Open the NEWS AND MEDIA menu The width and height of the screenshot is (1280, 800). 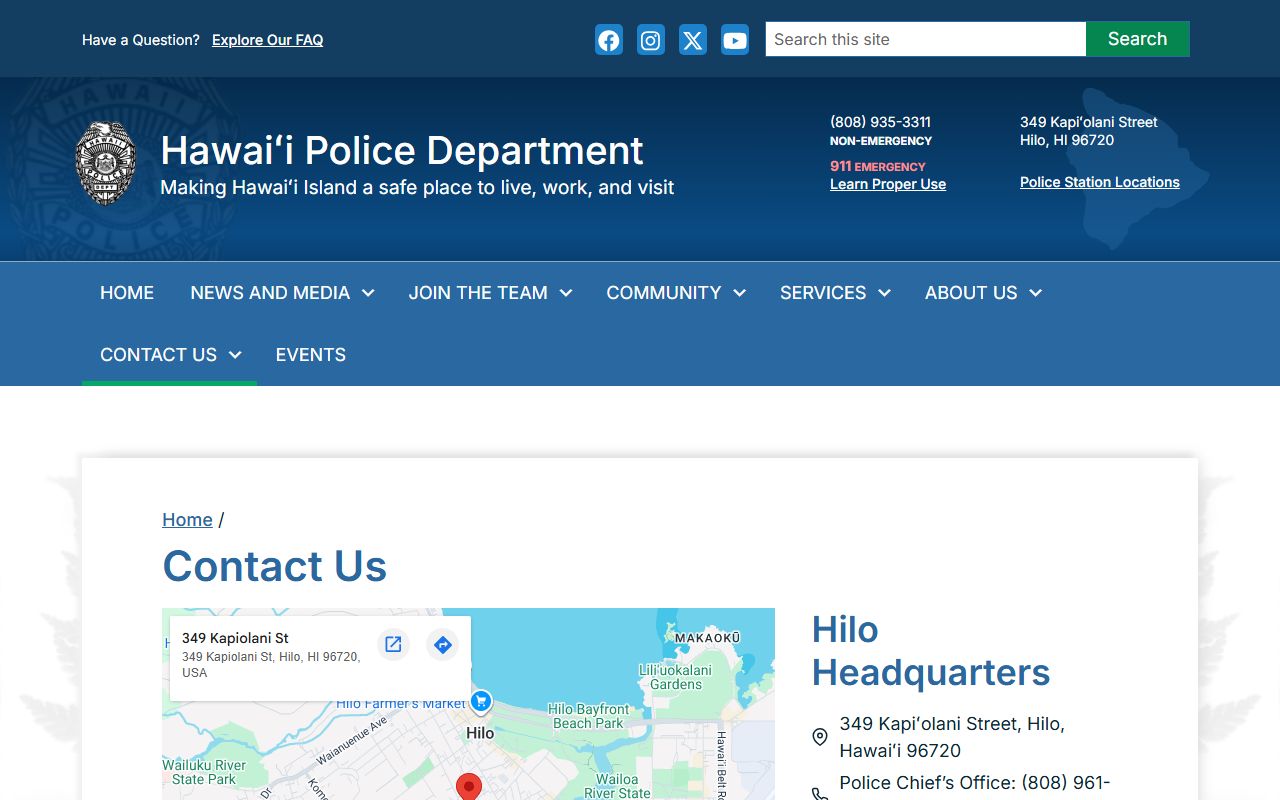[270, 293]
